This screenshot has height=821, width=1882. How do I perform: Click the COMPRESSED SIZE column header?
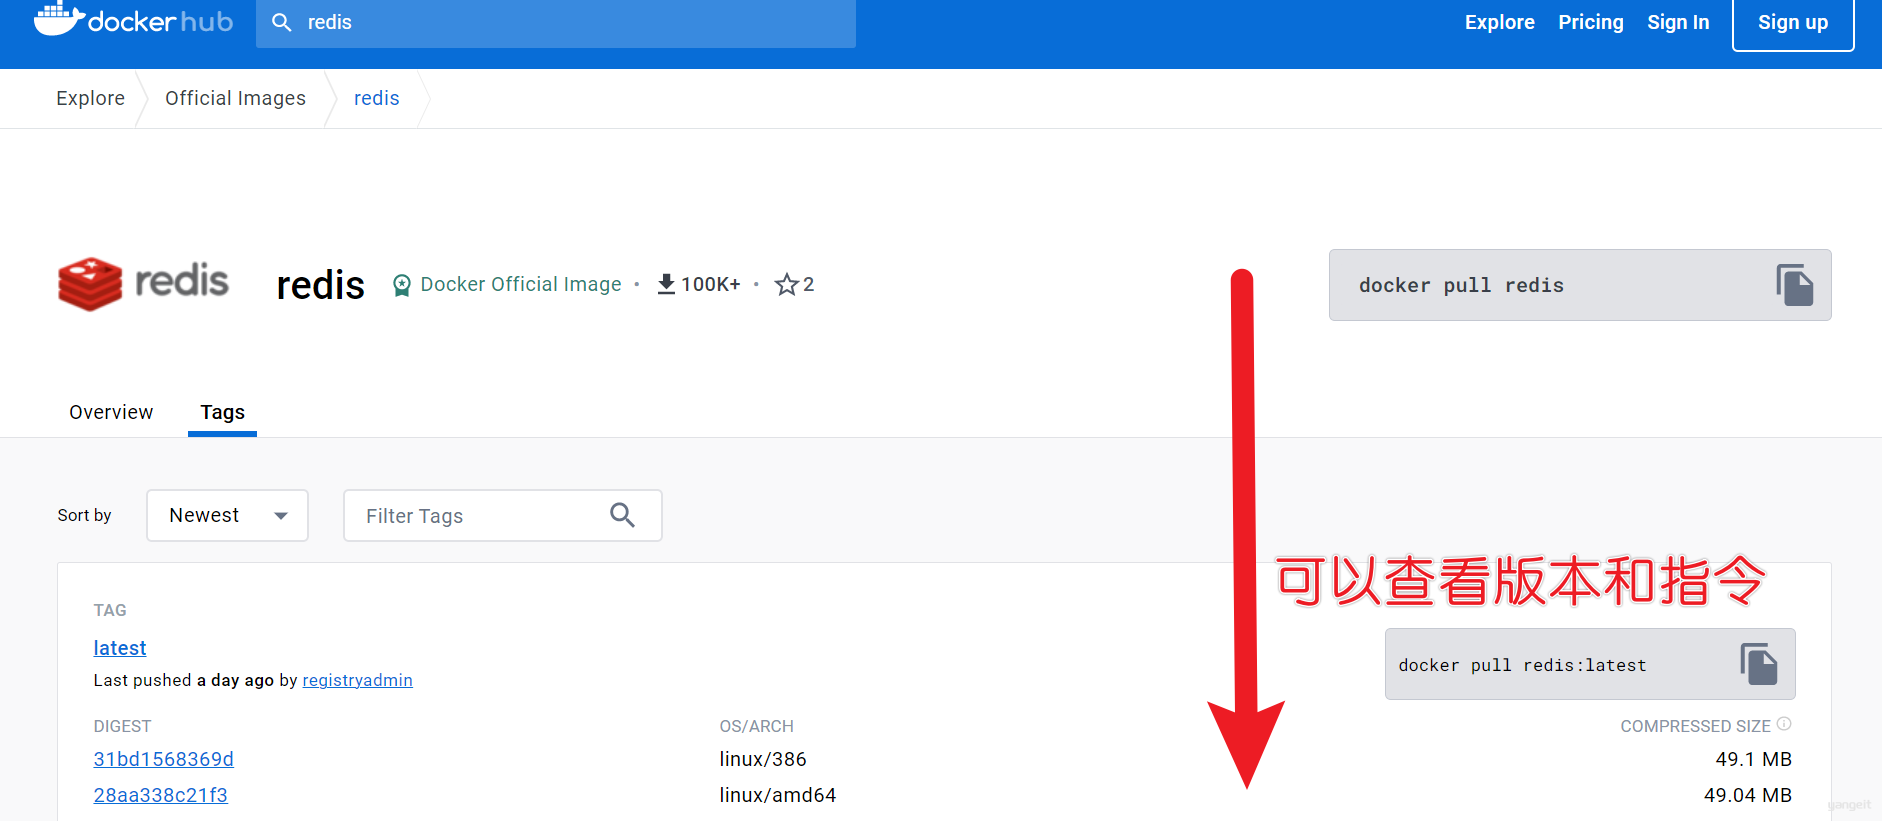coord(1695,726)
